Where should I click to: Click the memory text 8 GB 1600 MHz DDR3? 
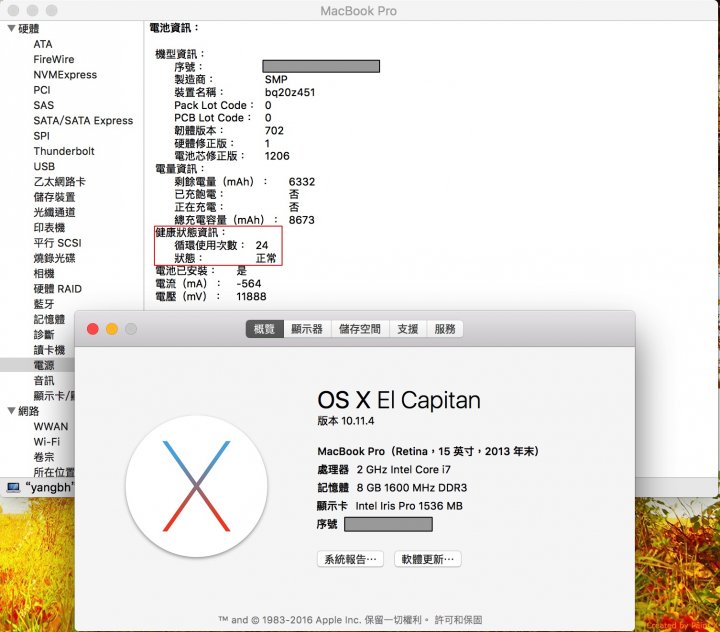click(x=412, y=488)
